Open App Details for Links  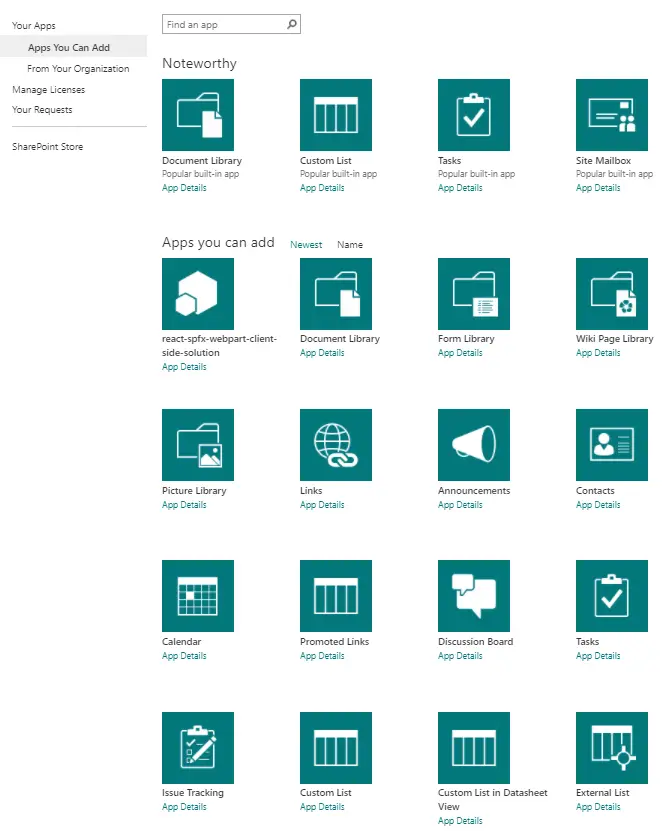click(x=322, y=505)
